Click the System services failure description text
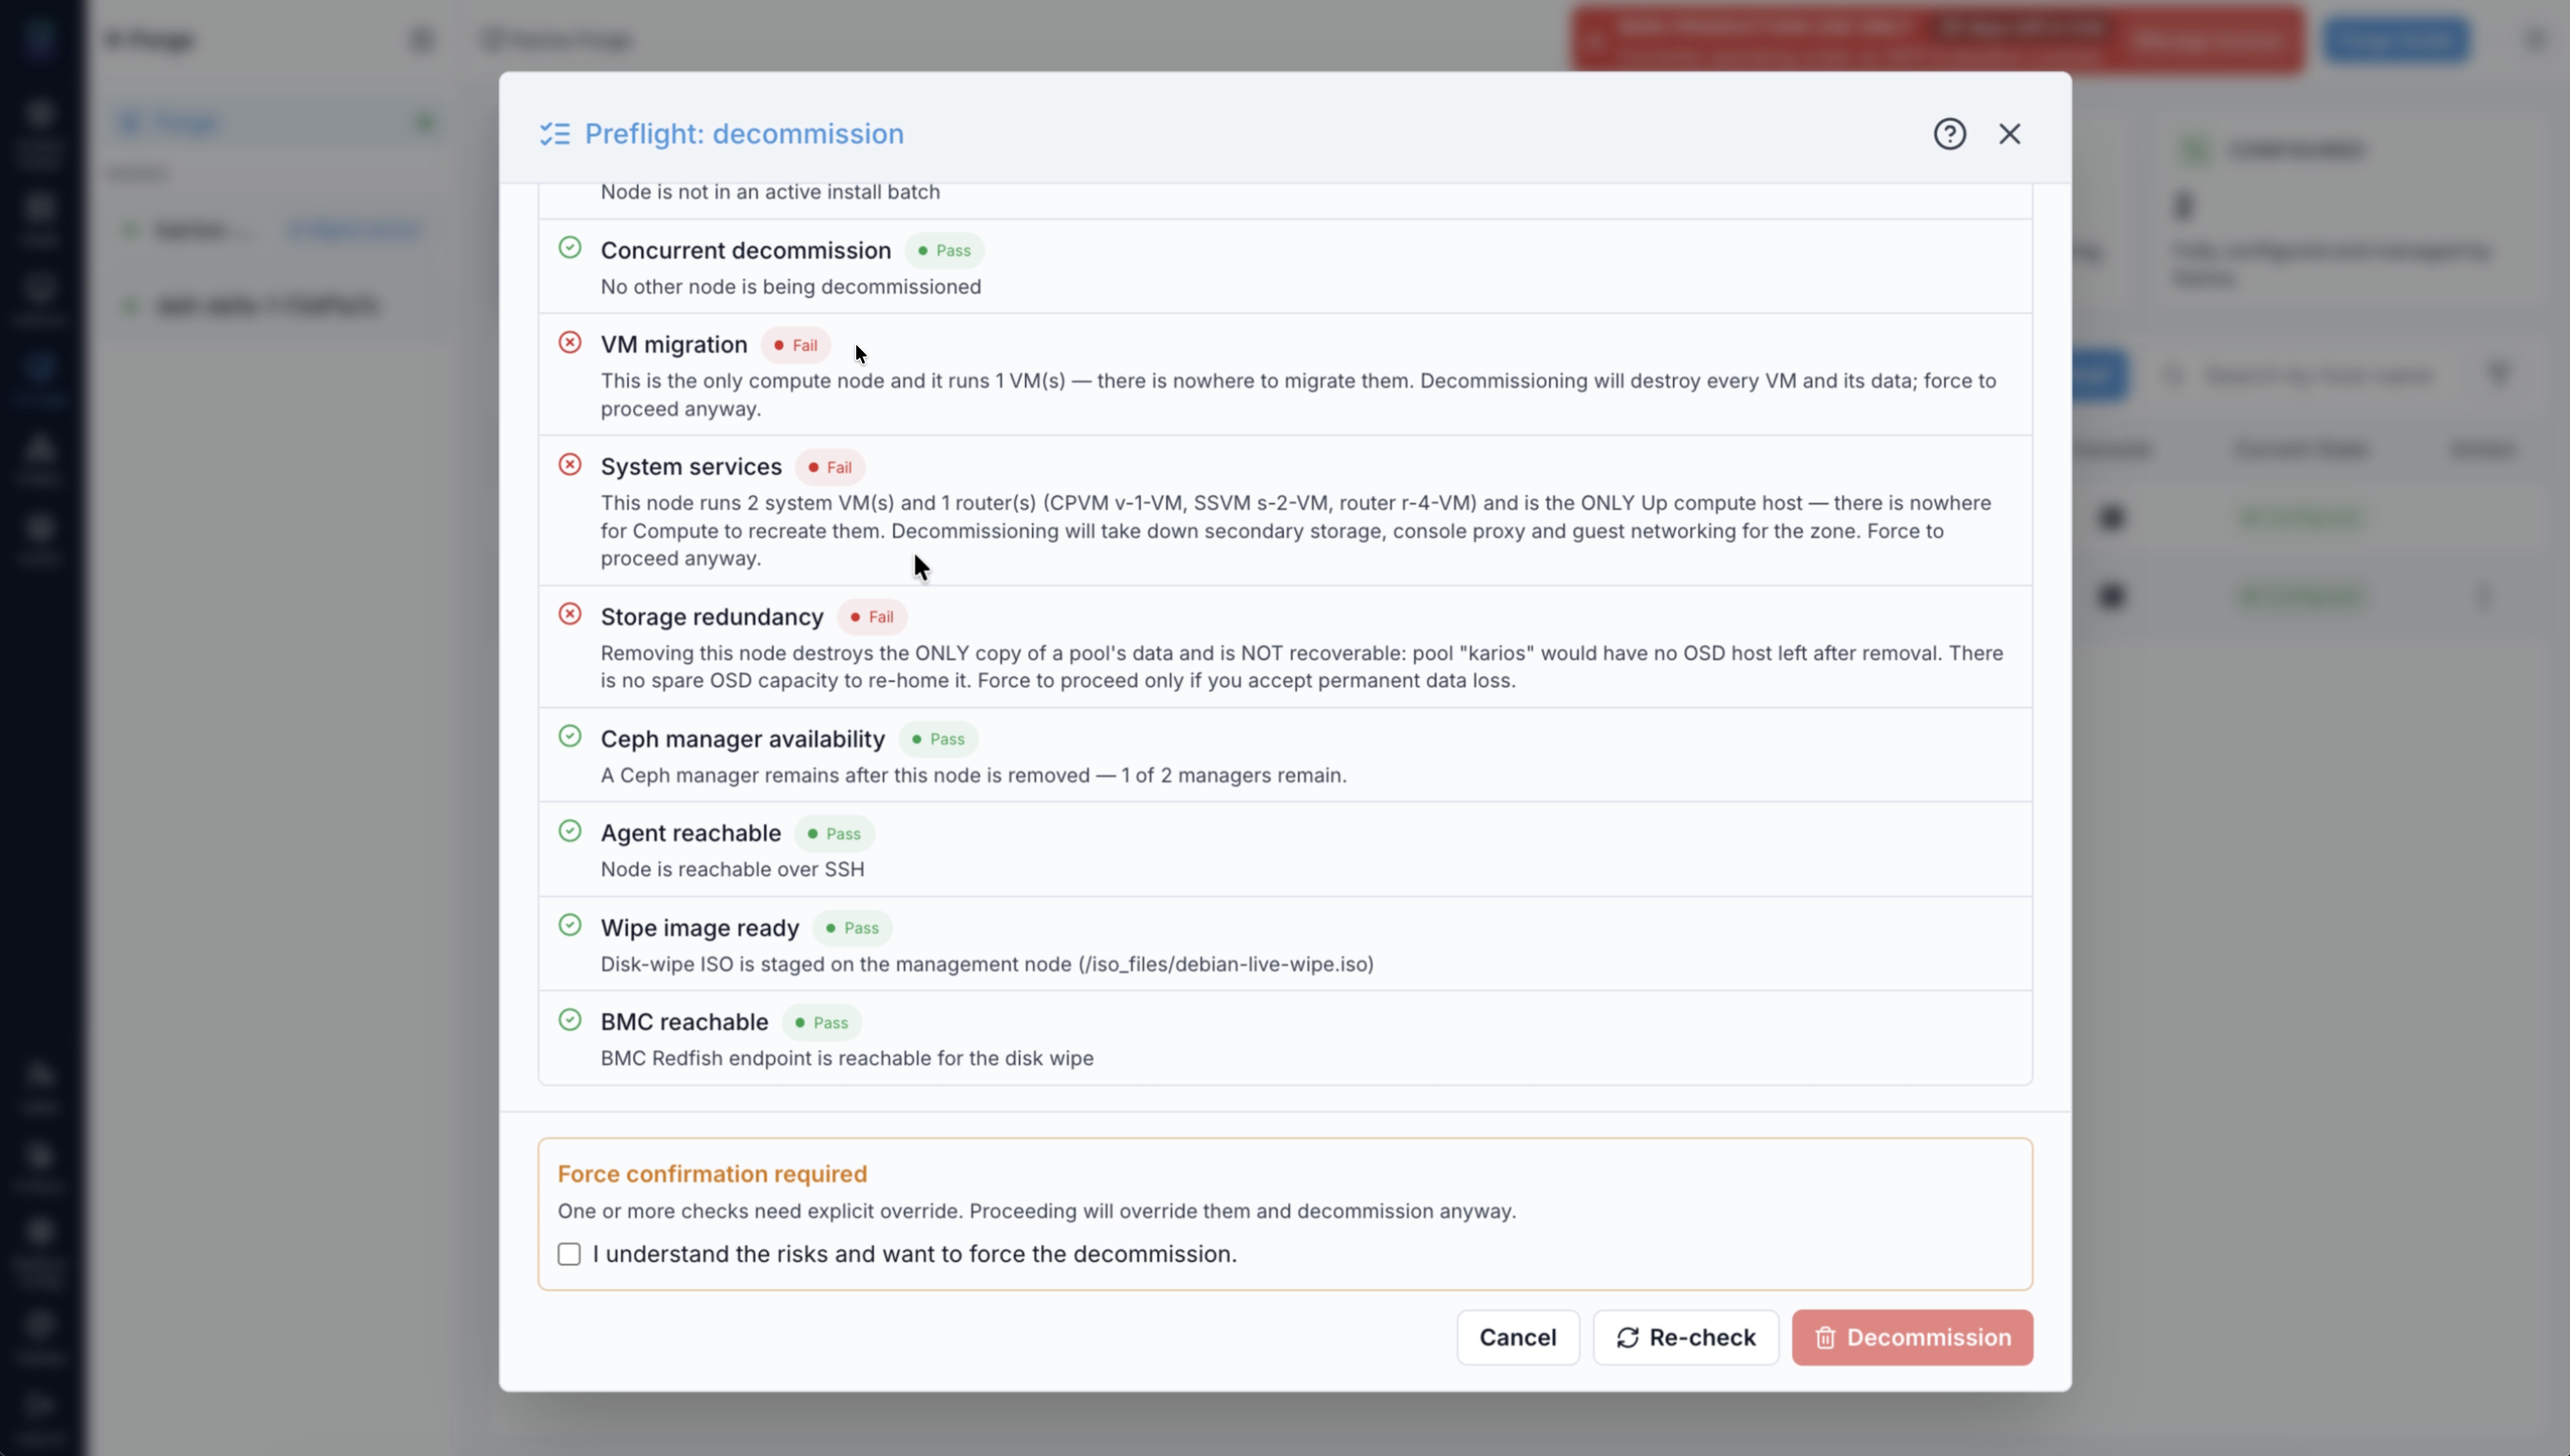 point(1296,531)
